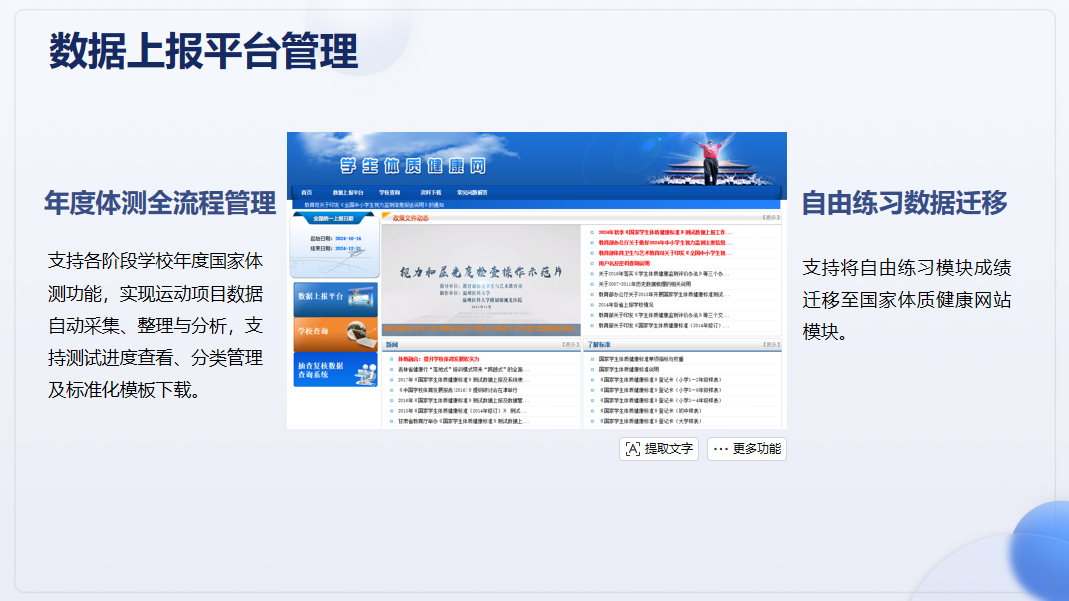Open the red 用户名及密码查询说明 link

pyautogui.click(x=624, y=263)
